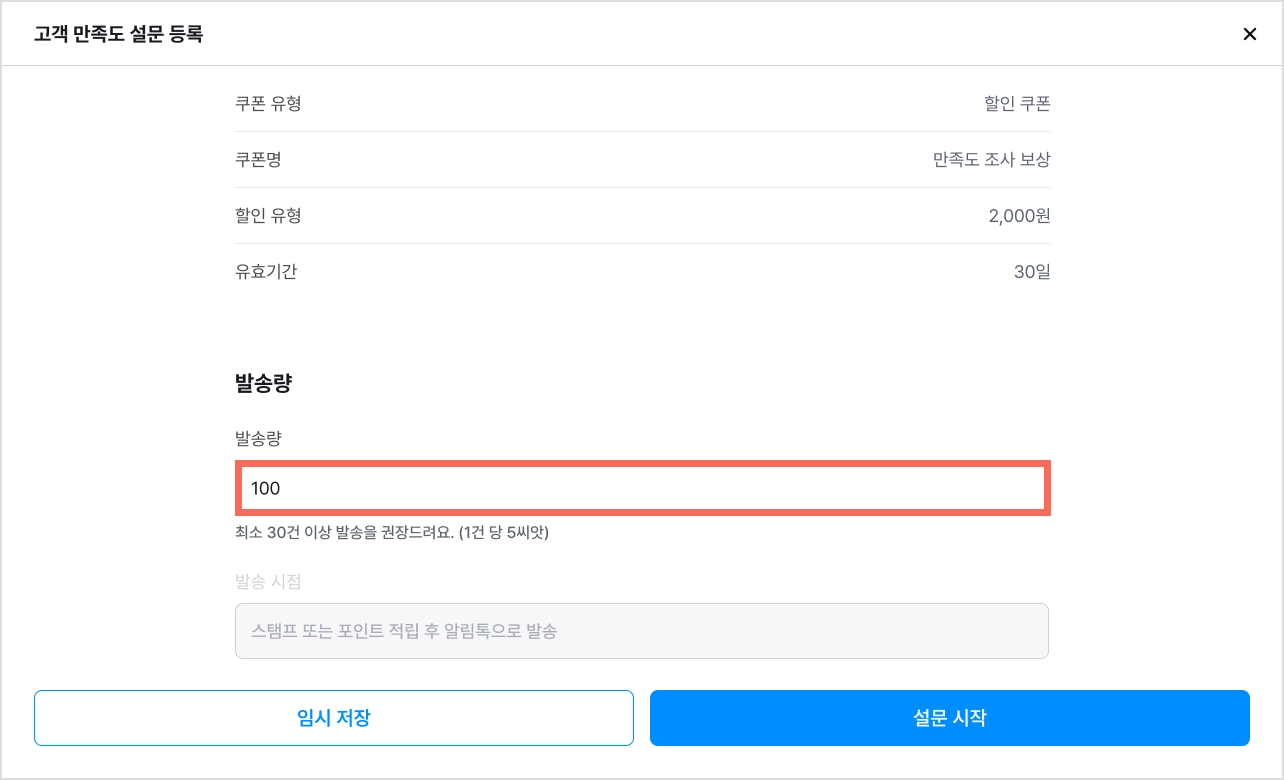Screen dimensions: 1284x780
Task: Click the 만족도 조사 보상 coupon name
Action: [x=992, y=159]
